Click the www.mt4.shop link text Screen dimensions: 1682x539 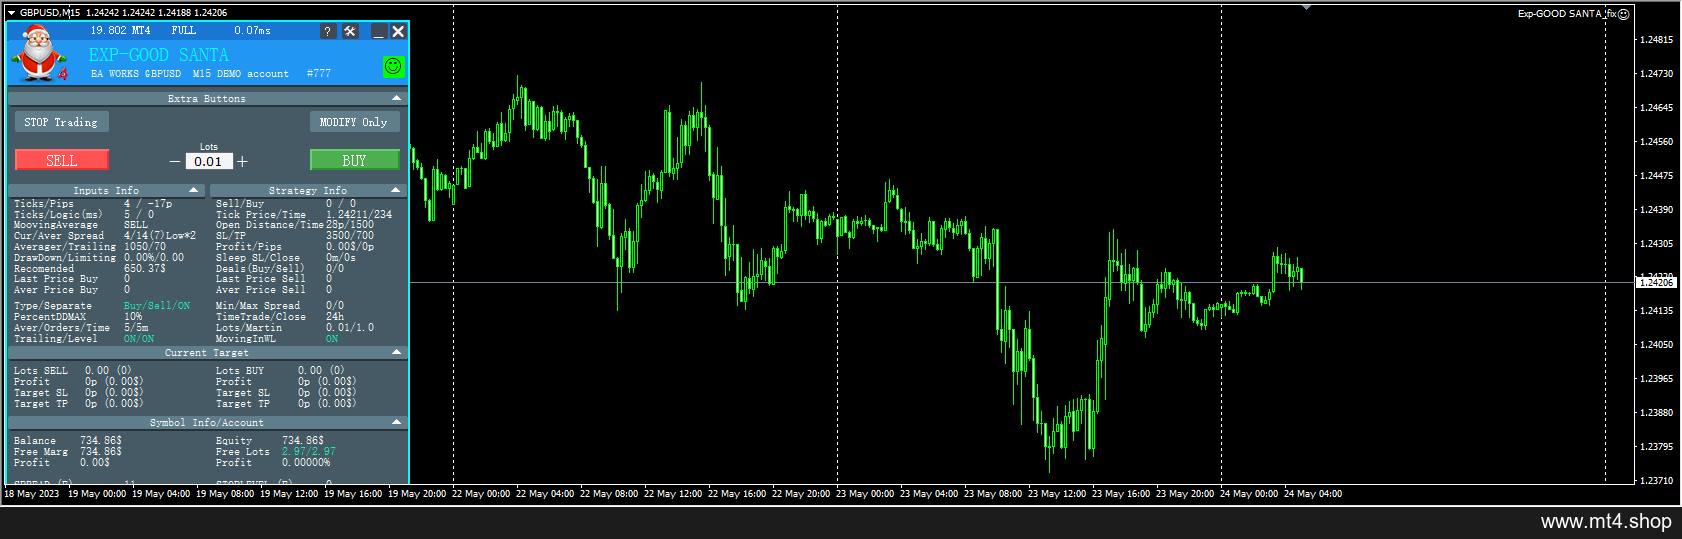(x=1606, y=521)
